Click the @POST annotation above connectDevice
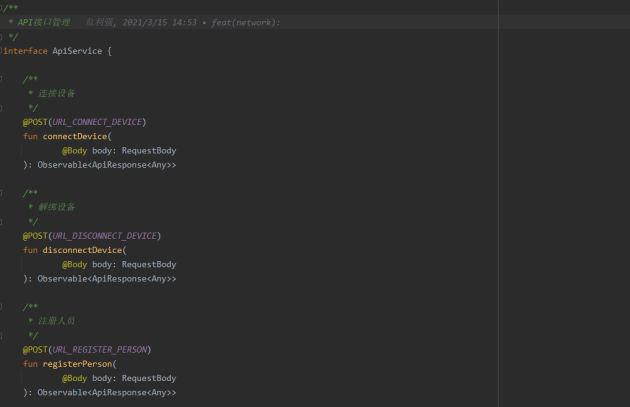Image resolution: width=630 pixels, height=407 pixels. coord(35,122)
